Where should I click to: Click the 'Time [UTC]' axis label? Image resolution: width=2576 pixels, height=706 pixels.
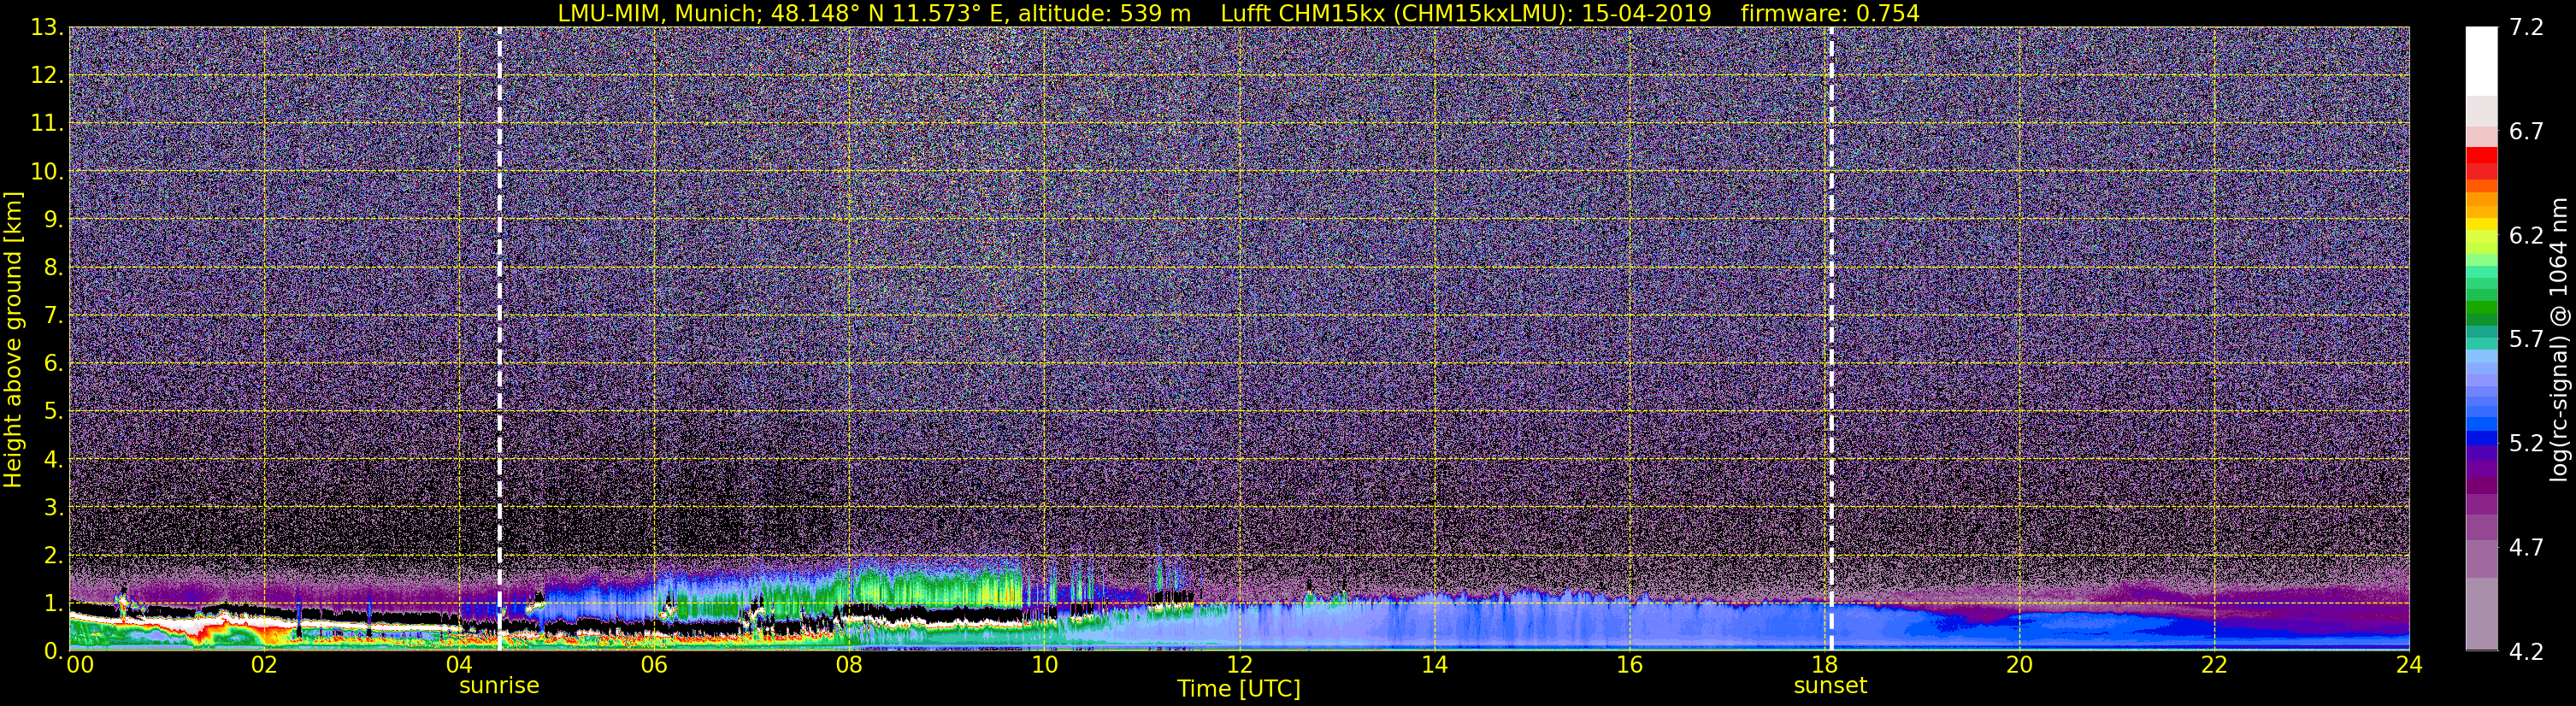(x=1239, y=689)
